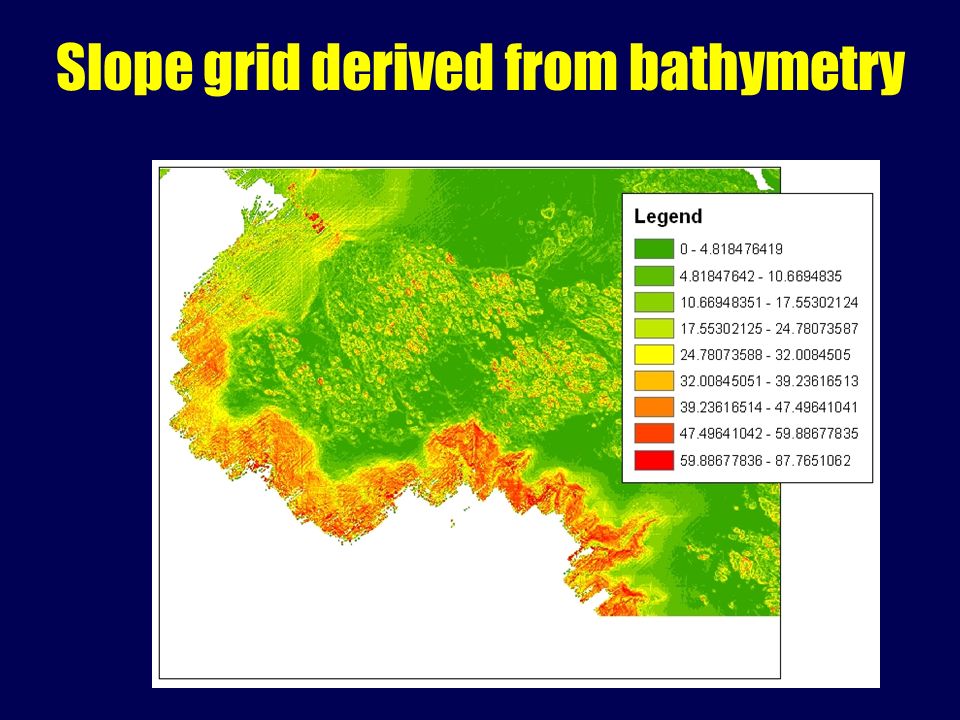Select the 39.23616514 - 47.49641041 swatch
960x720 pixels.
(654, 408)
